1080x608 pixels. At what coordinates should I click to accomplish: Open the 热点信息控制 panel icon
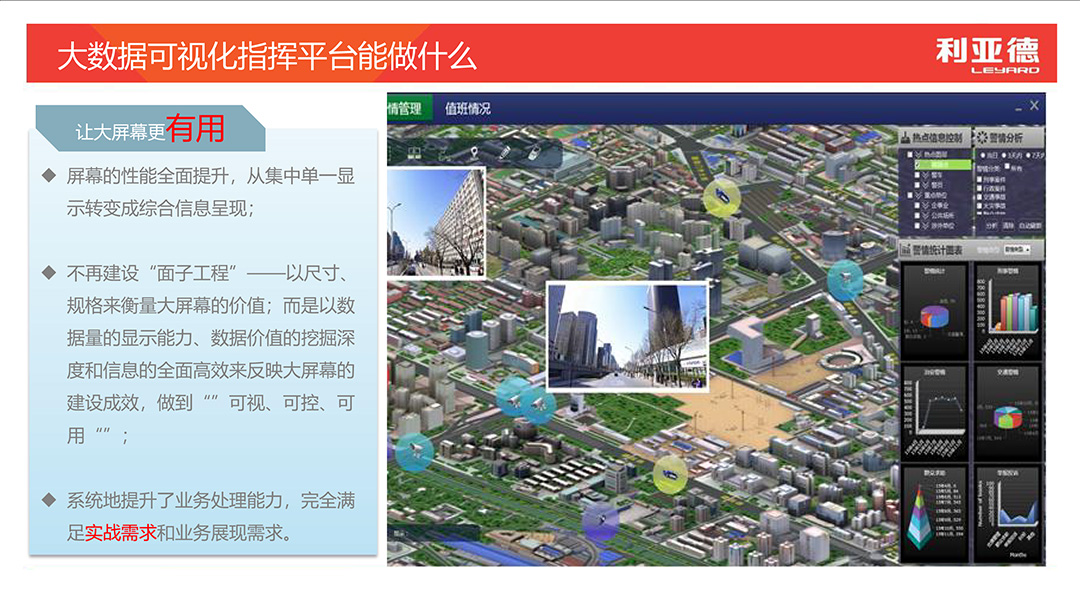pos(905,137)
